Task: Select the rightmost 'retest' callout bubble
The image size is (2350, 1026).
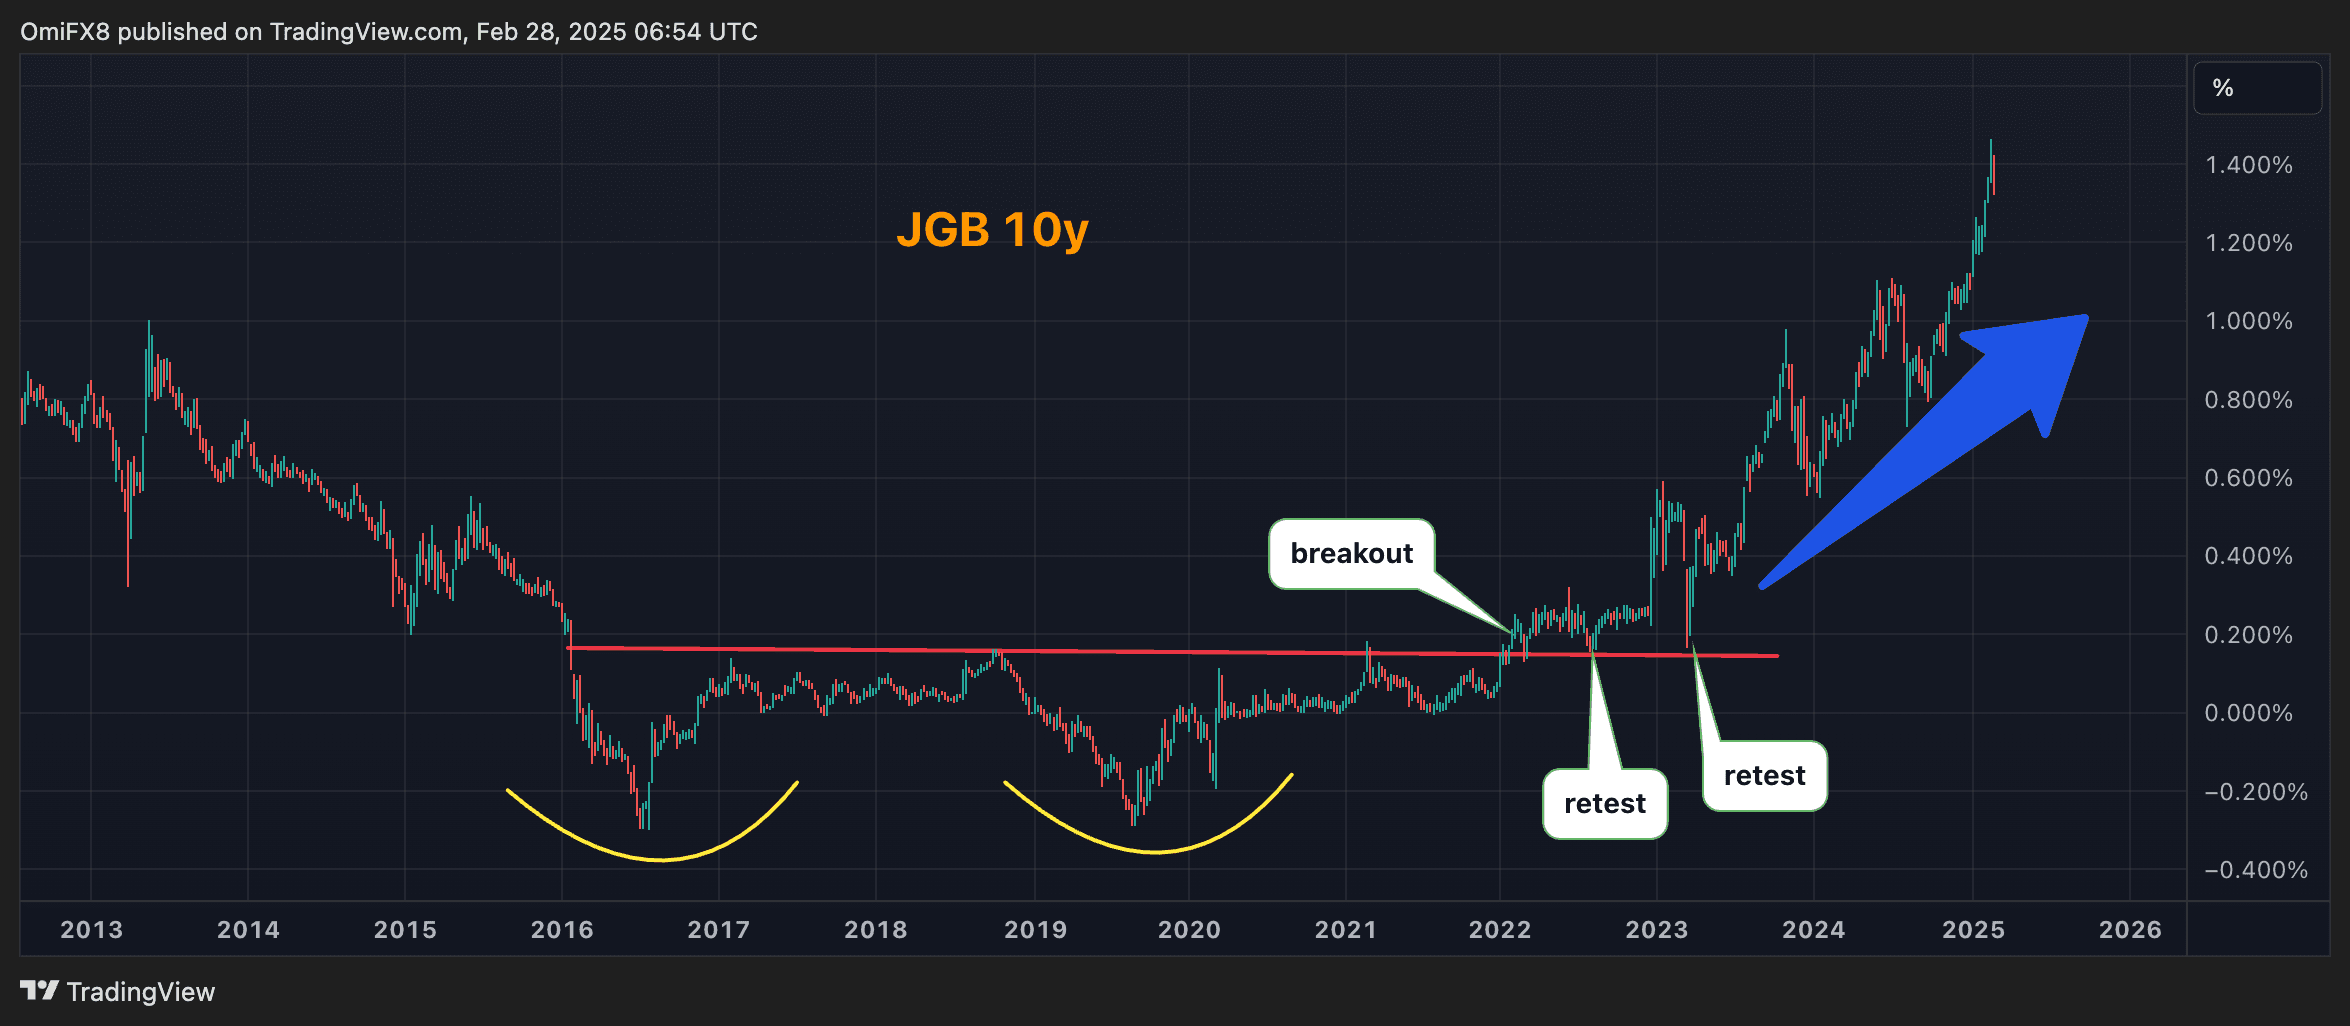Action: coord(1763,774)
